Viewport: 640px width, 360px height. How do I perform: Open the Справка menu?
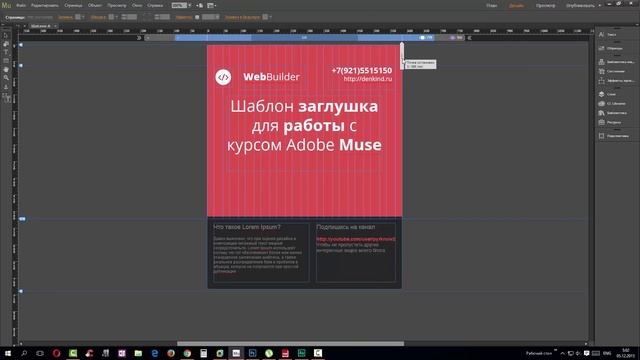(x=155, y=6)
